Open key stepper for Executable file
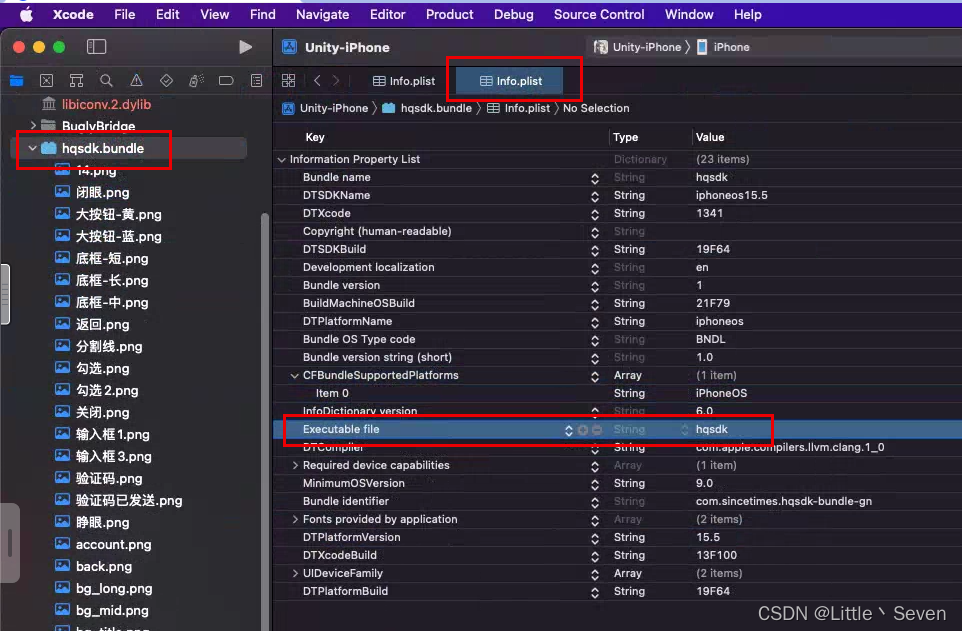This screenshot has height=631, width=962. pos(569,430)
